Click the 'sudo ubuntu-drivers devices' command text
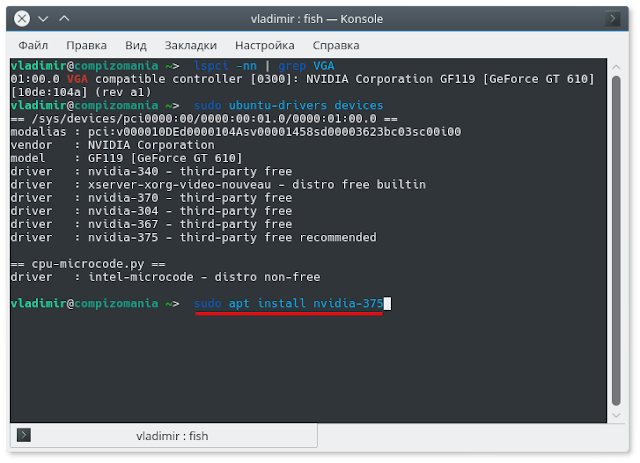This screenshot has height=463, width=640. 289,105
